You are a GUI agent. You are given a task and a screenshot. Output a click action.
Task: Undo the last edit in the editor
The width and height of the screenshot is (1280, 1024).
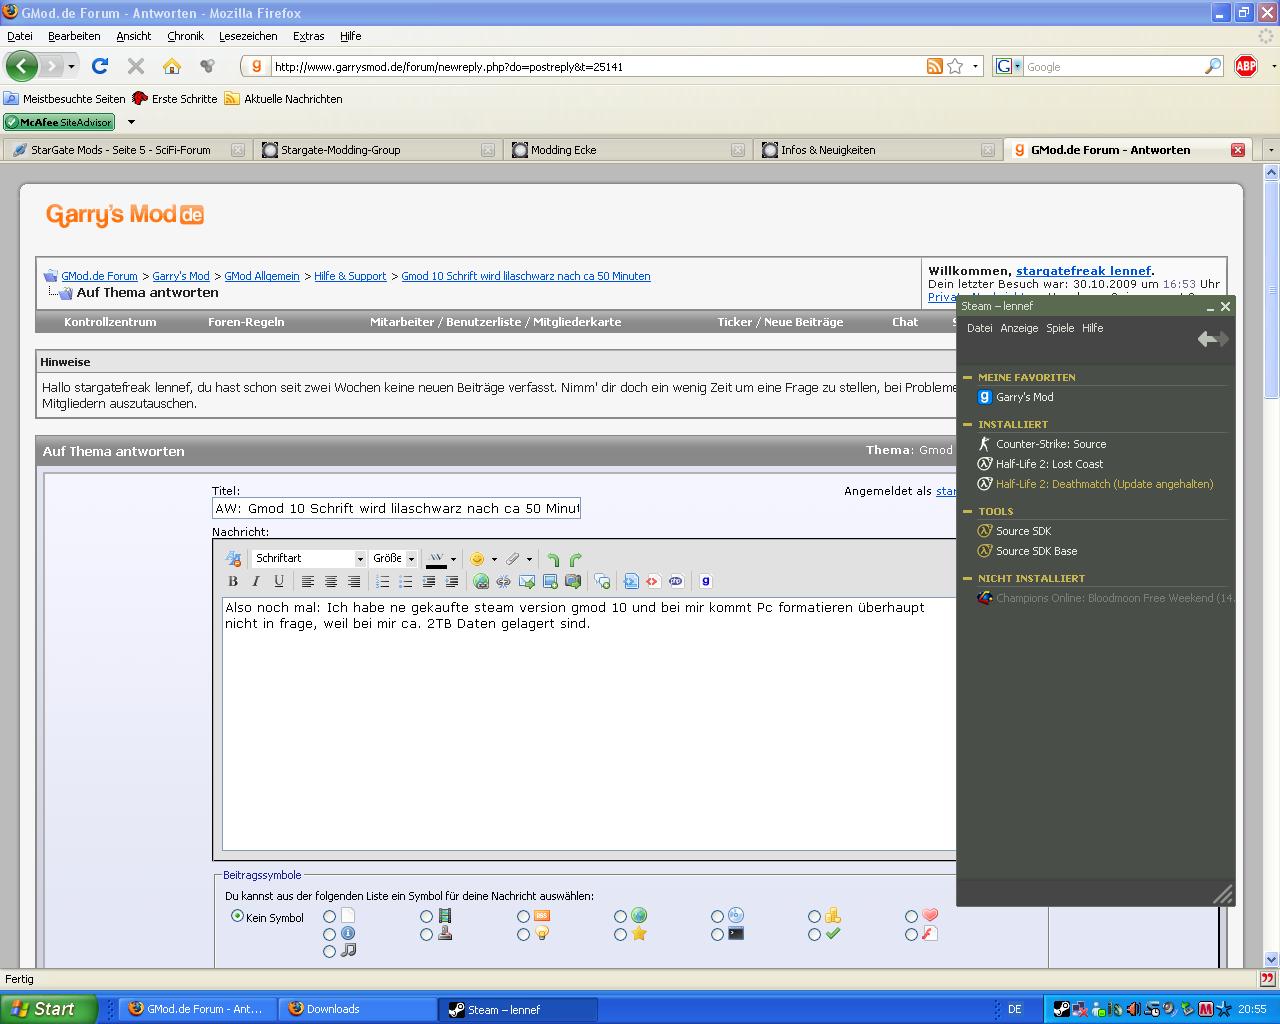point(553,559)
